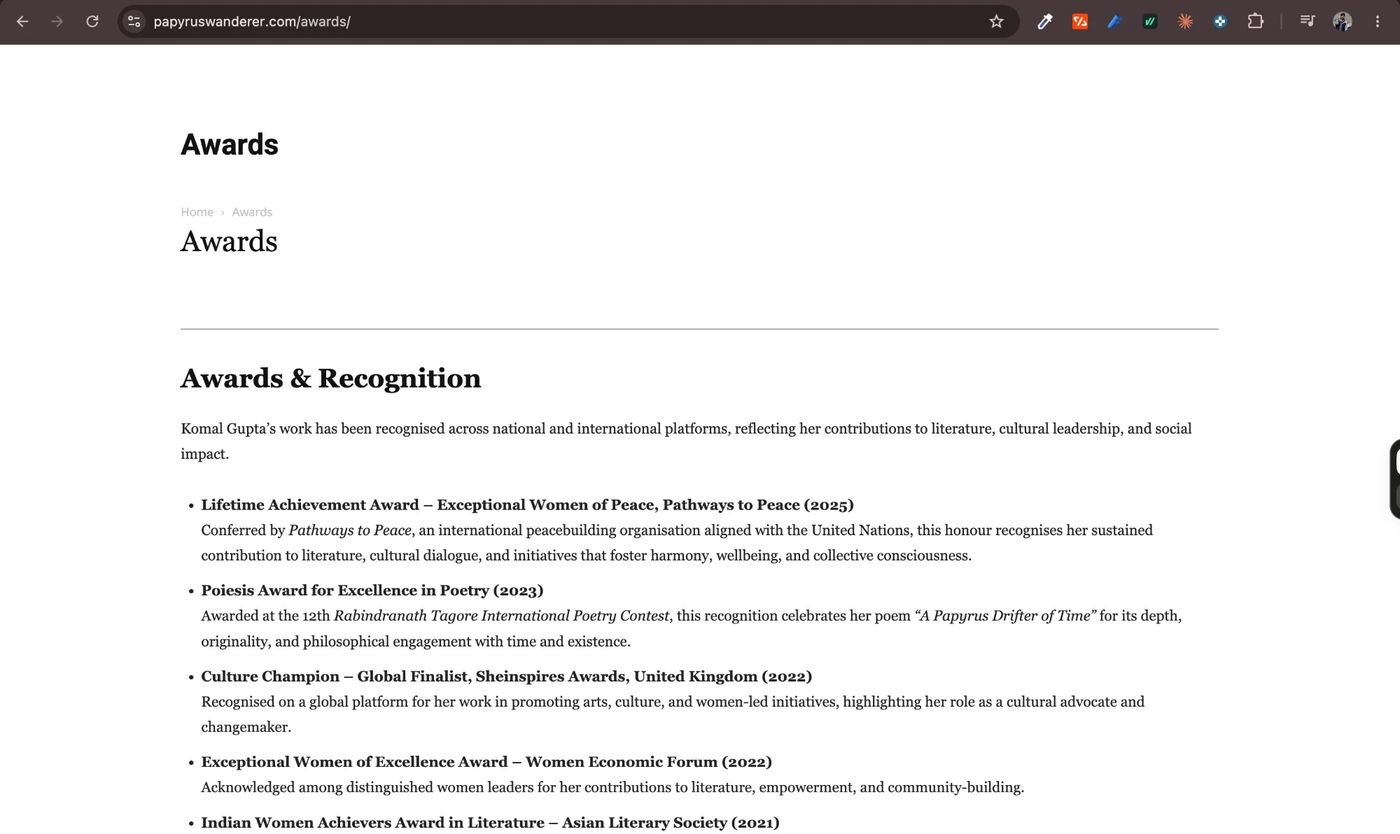Click the Indian Women Achievers Award title

coord(490,823)
